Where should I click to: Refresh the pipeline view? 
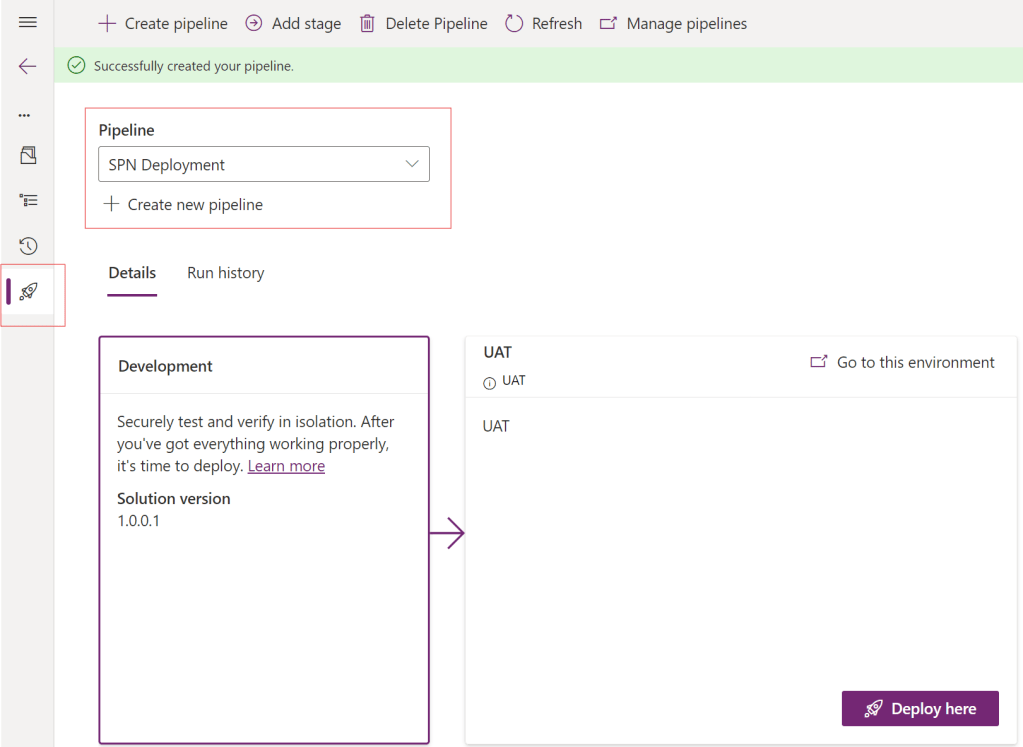543,23
